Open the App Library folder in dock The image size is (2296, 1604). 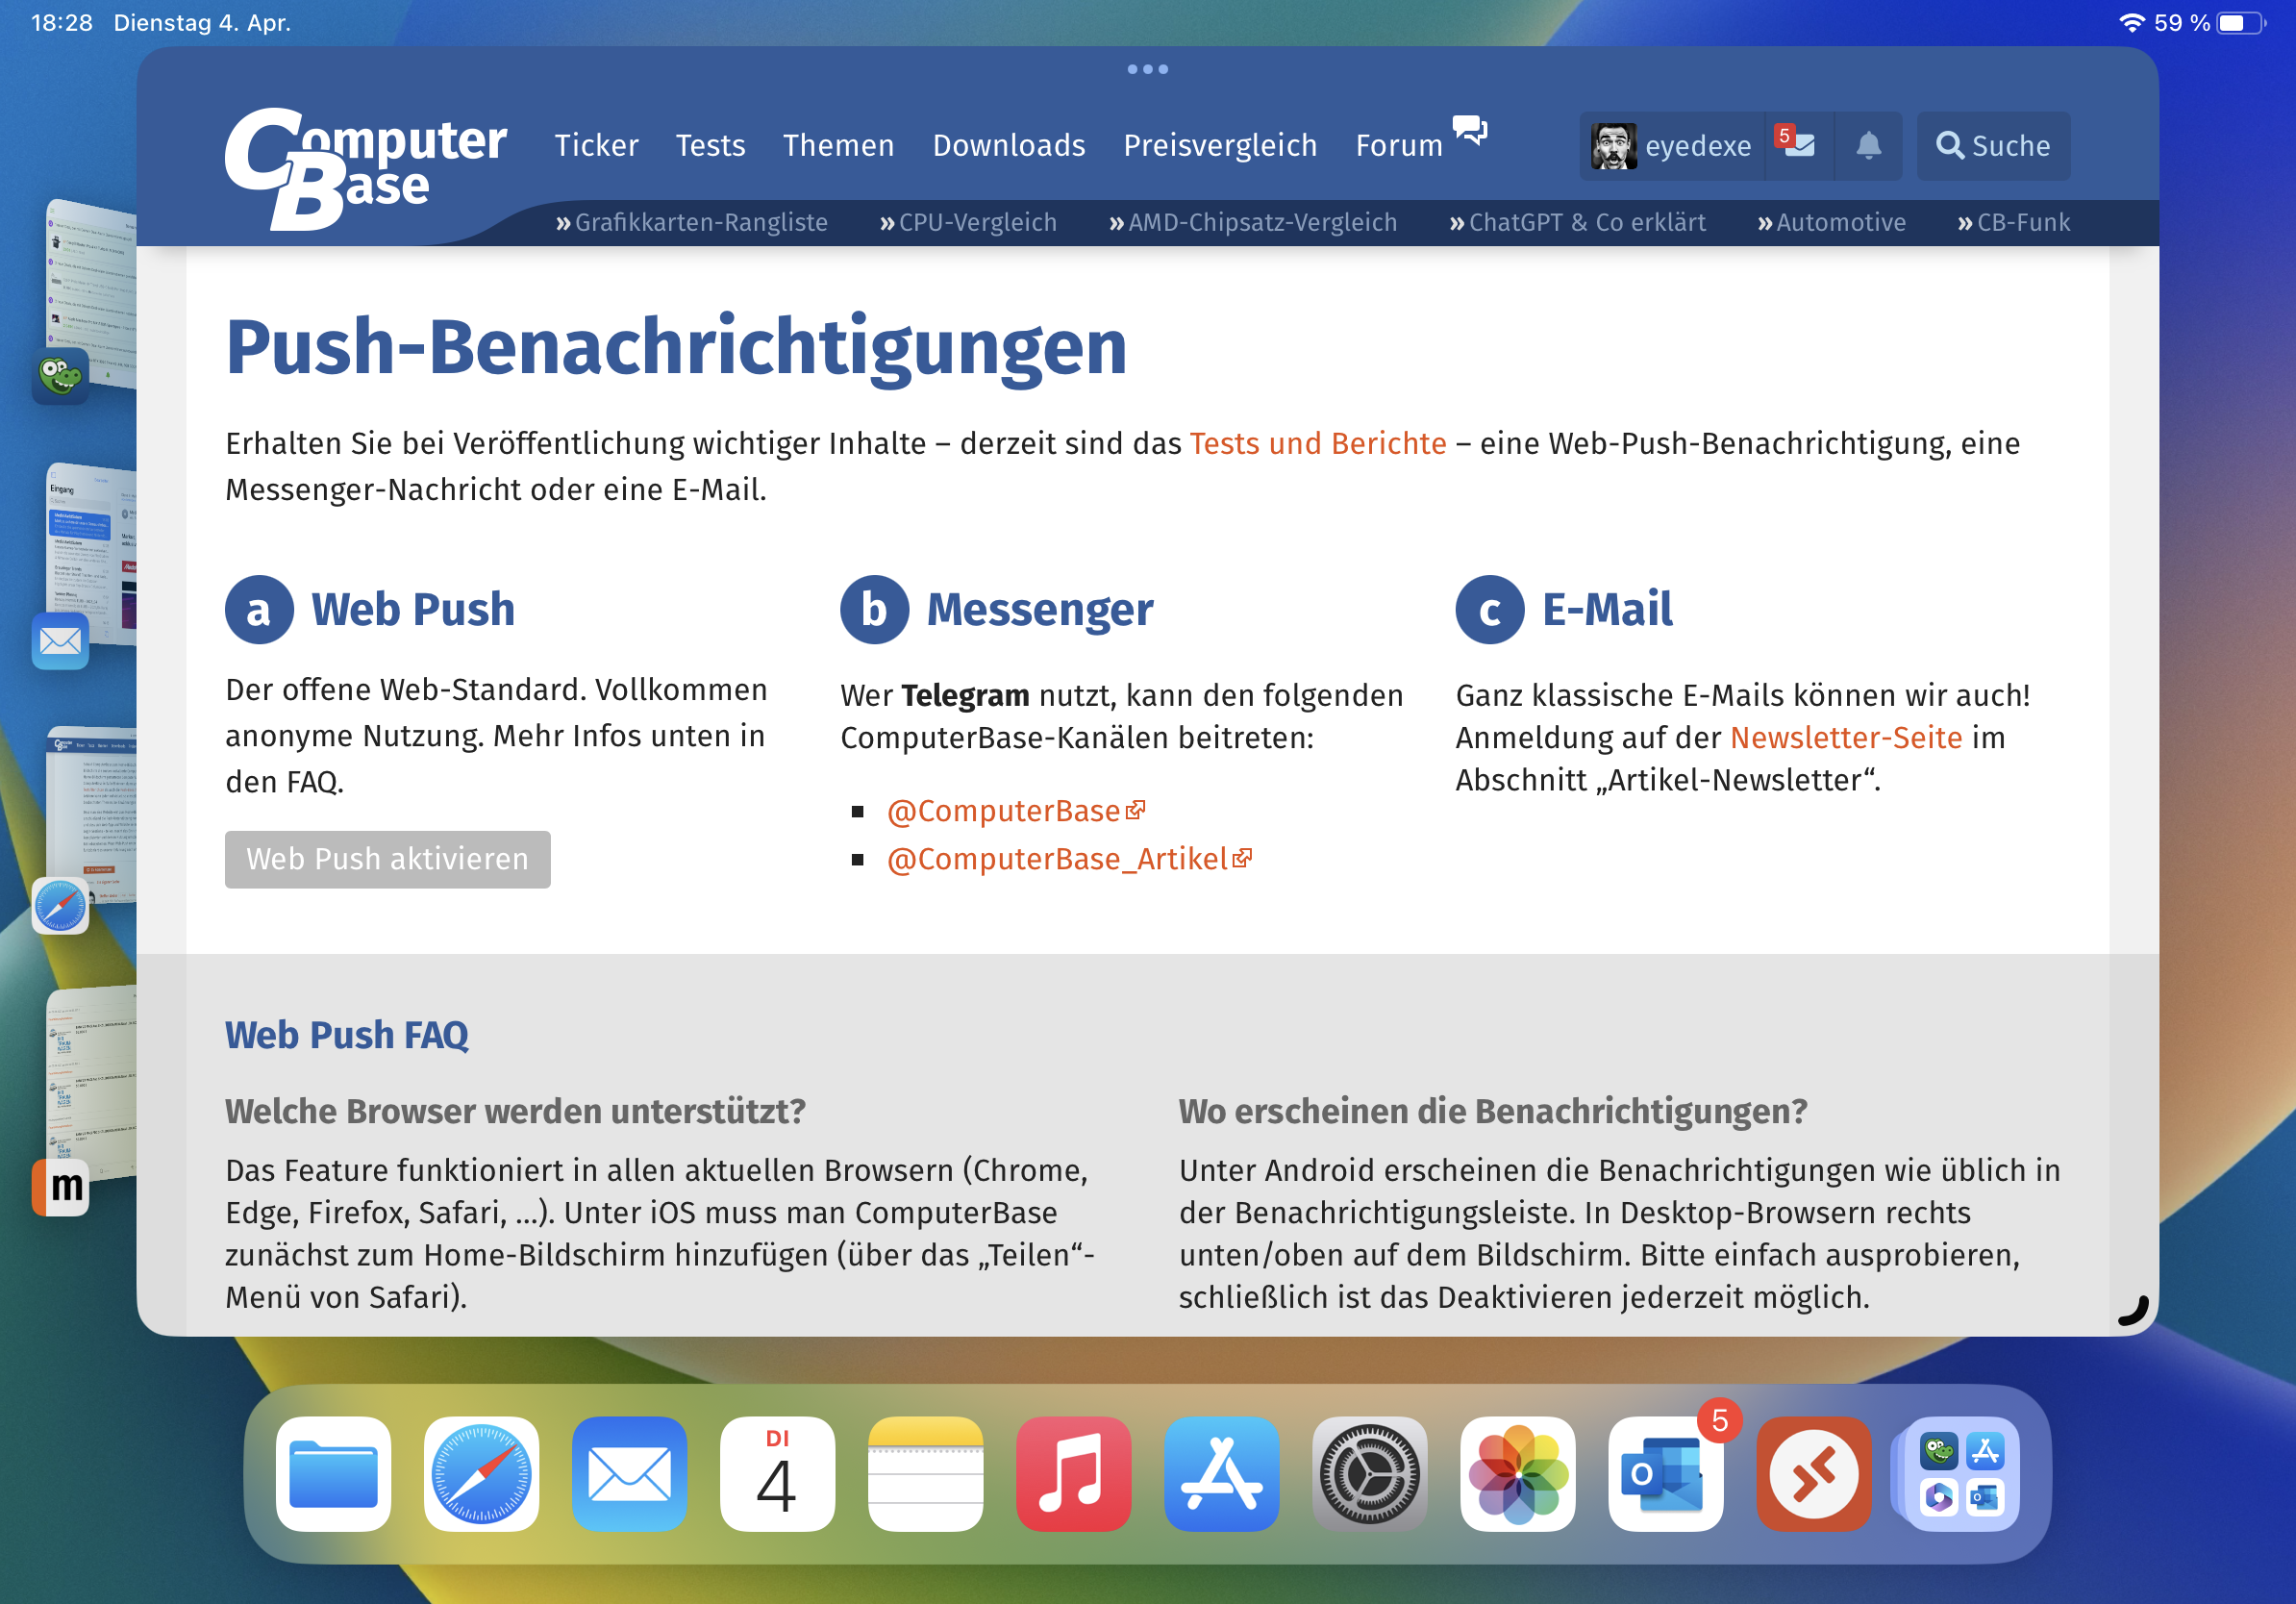(x=1960, y=1473)
